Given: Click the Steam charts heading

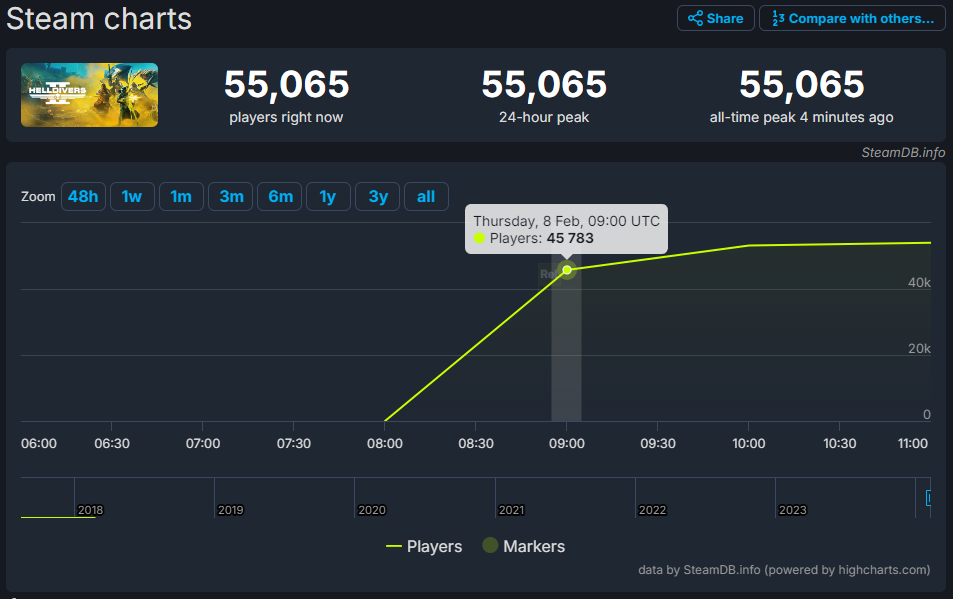Looking at the screenshot, I should point(99,19).
